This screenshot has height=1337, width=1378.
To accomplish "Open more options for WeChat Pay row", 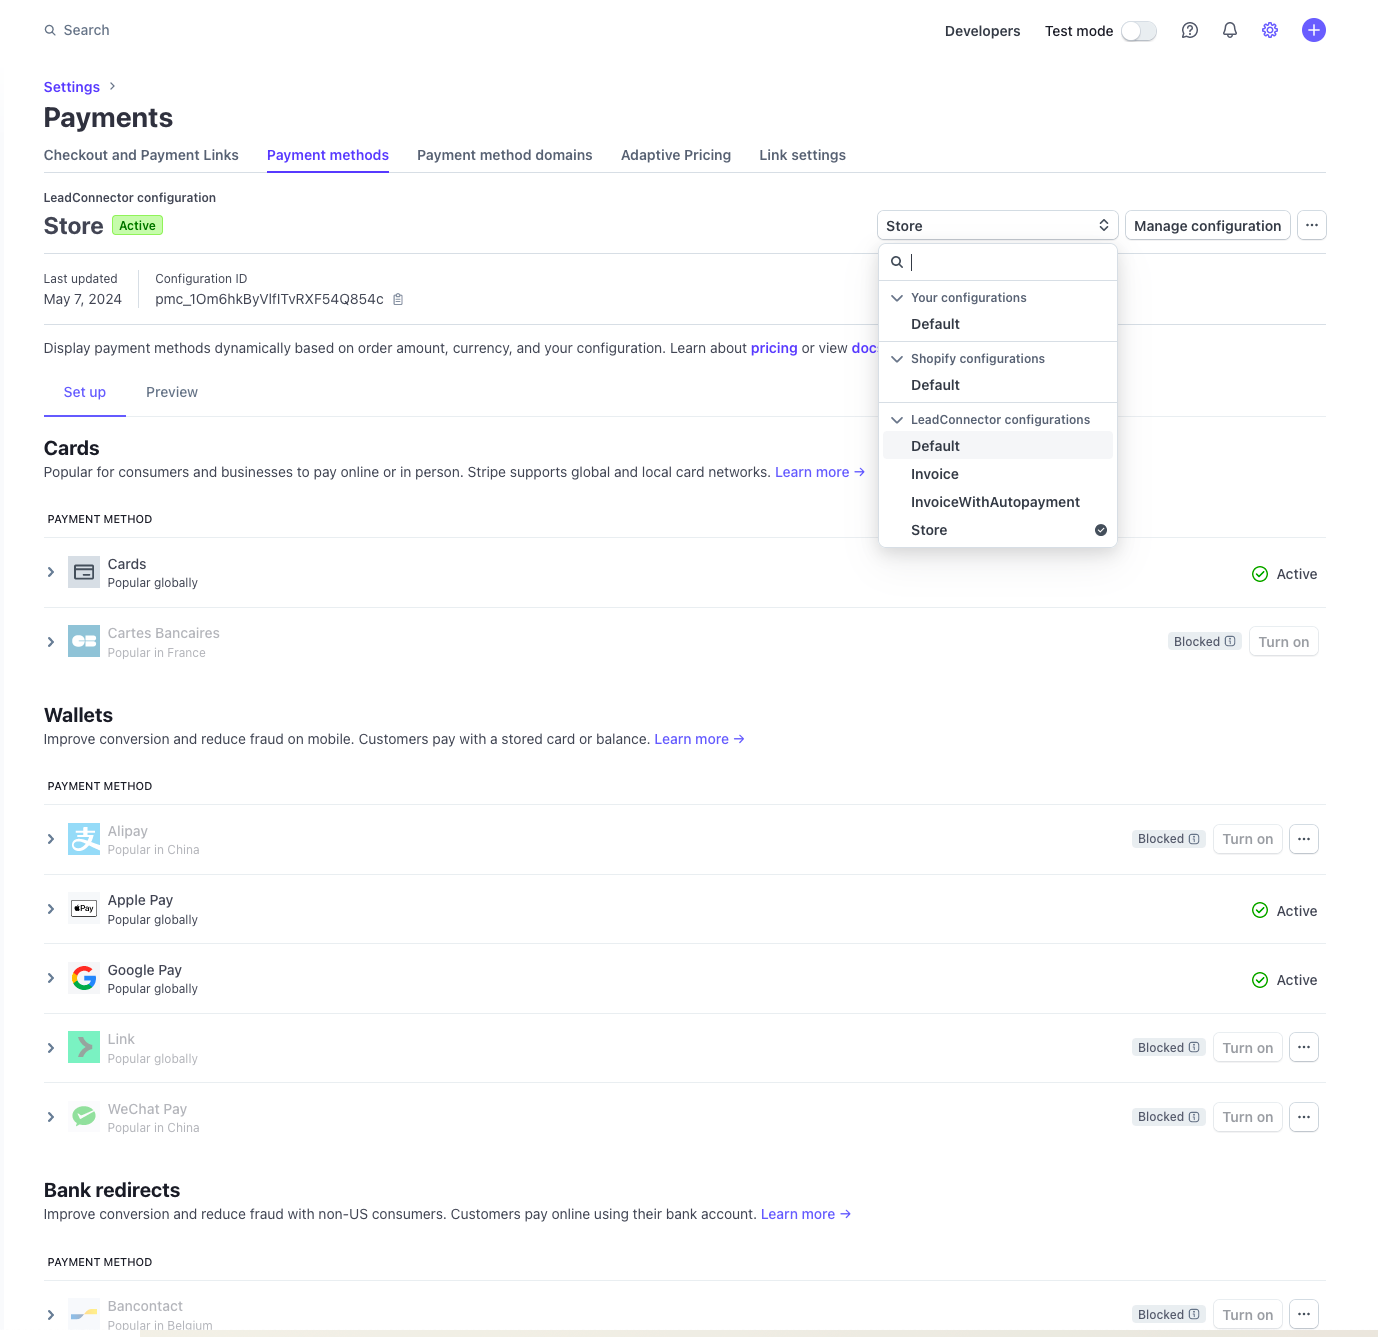I will [x=1304, y=1117].
